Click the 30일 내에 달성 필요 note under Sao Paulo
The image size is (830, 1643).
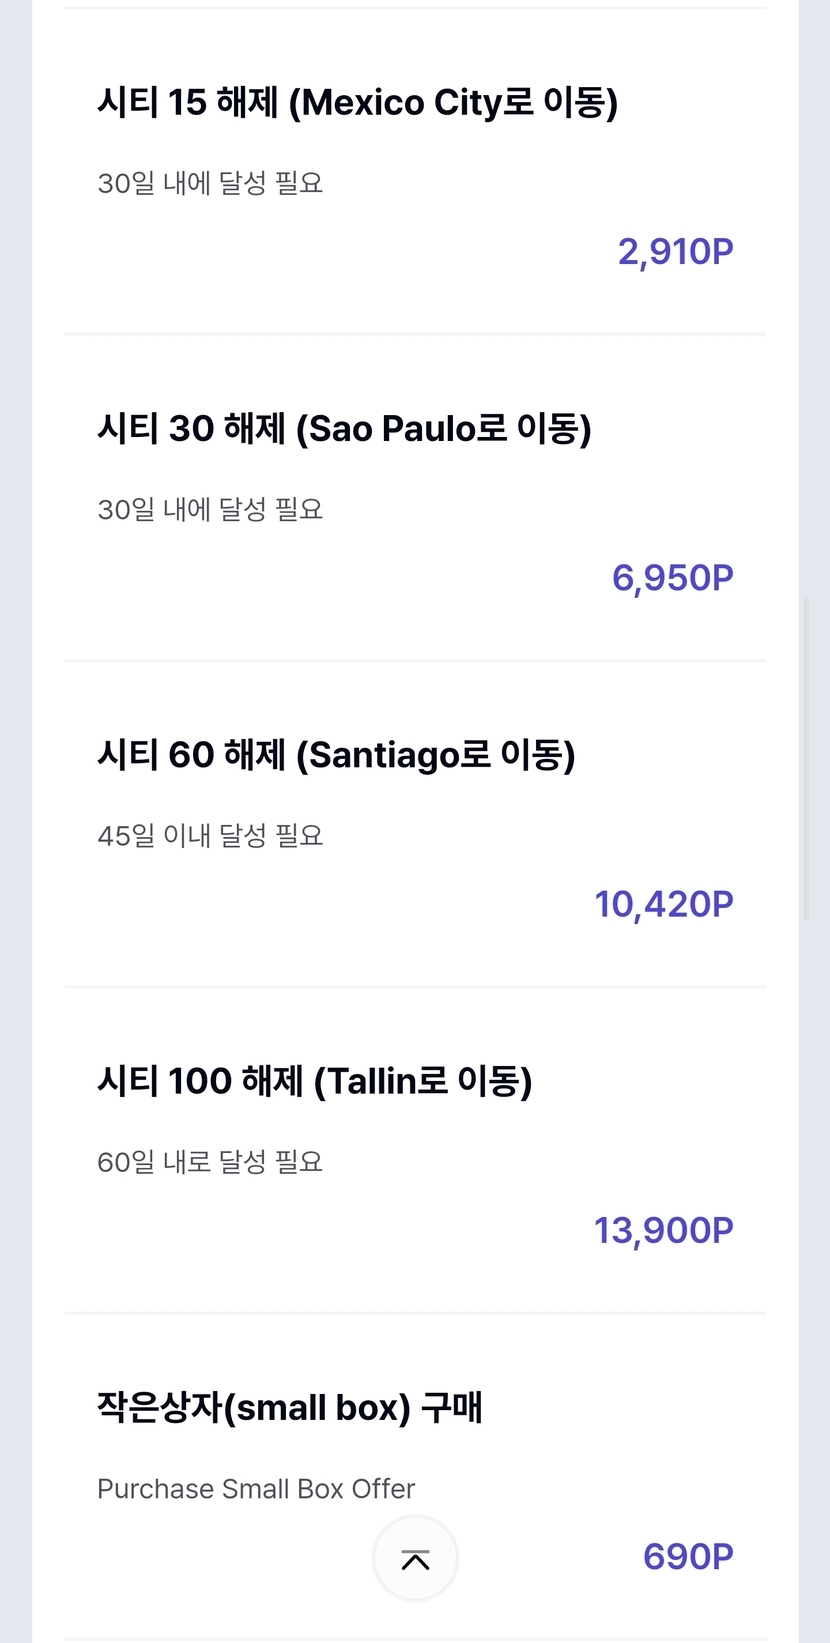210,510
